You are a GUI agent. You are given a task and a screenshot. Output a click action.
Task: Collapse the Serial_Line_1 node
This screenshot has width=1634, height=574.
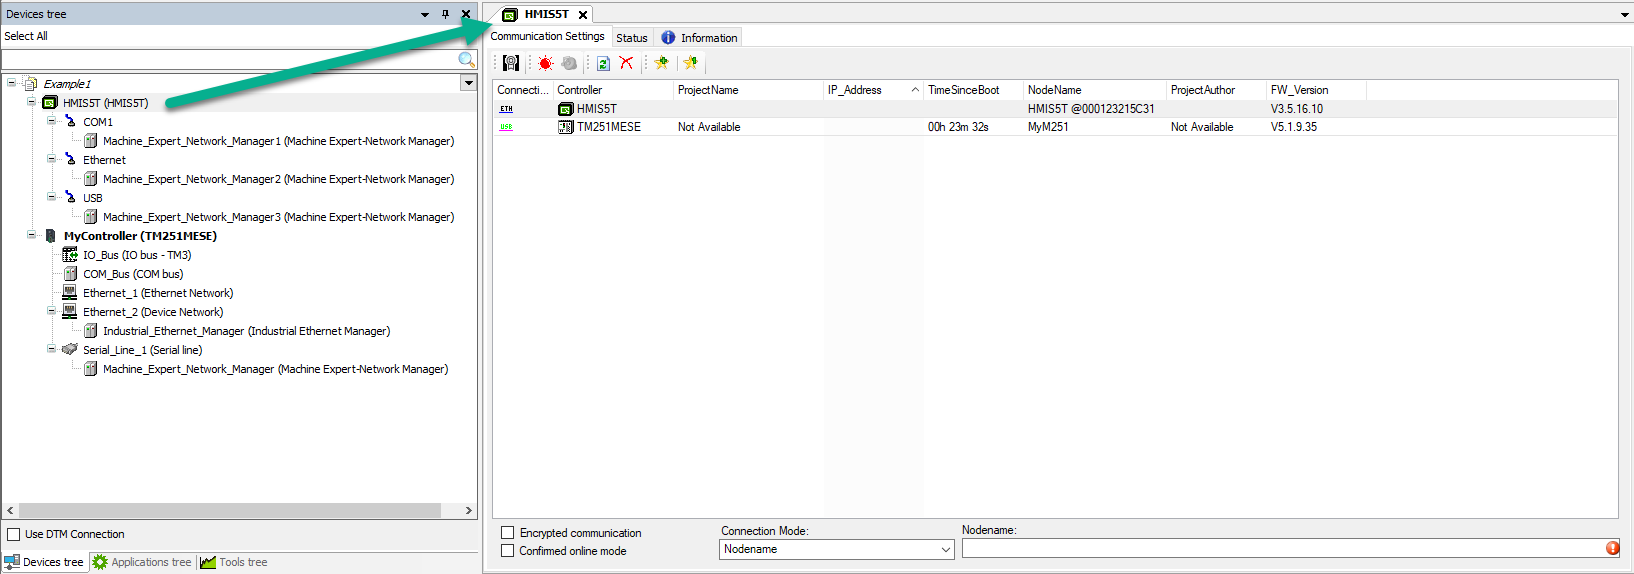point(51,349)
